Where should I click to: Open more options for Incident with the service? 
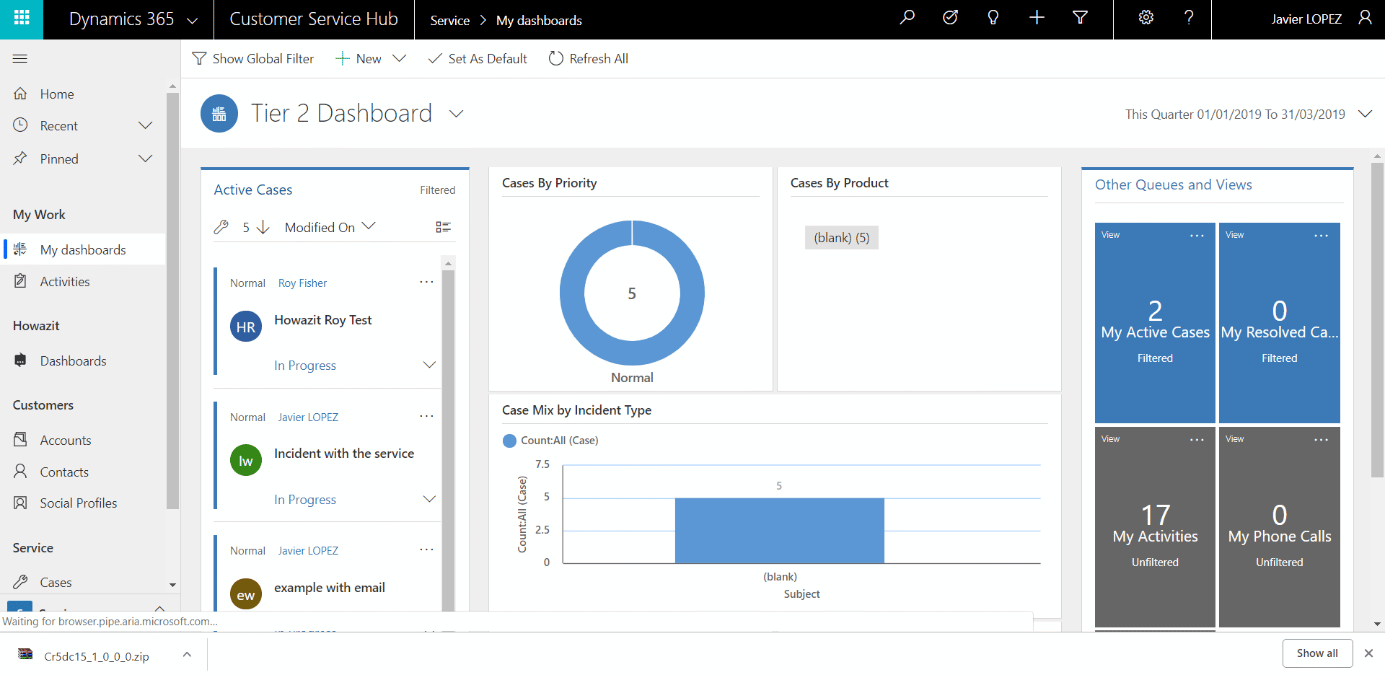[x=427, y=416]
